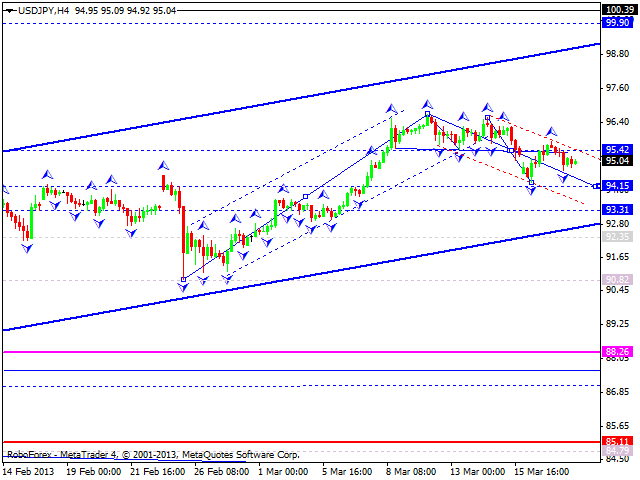Click the grey 92.35 level label
640x480 pixels.
pos(618,236)
